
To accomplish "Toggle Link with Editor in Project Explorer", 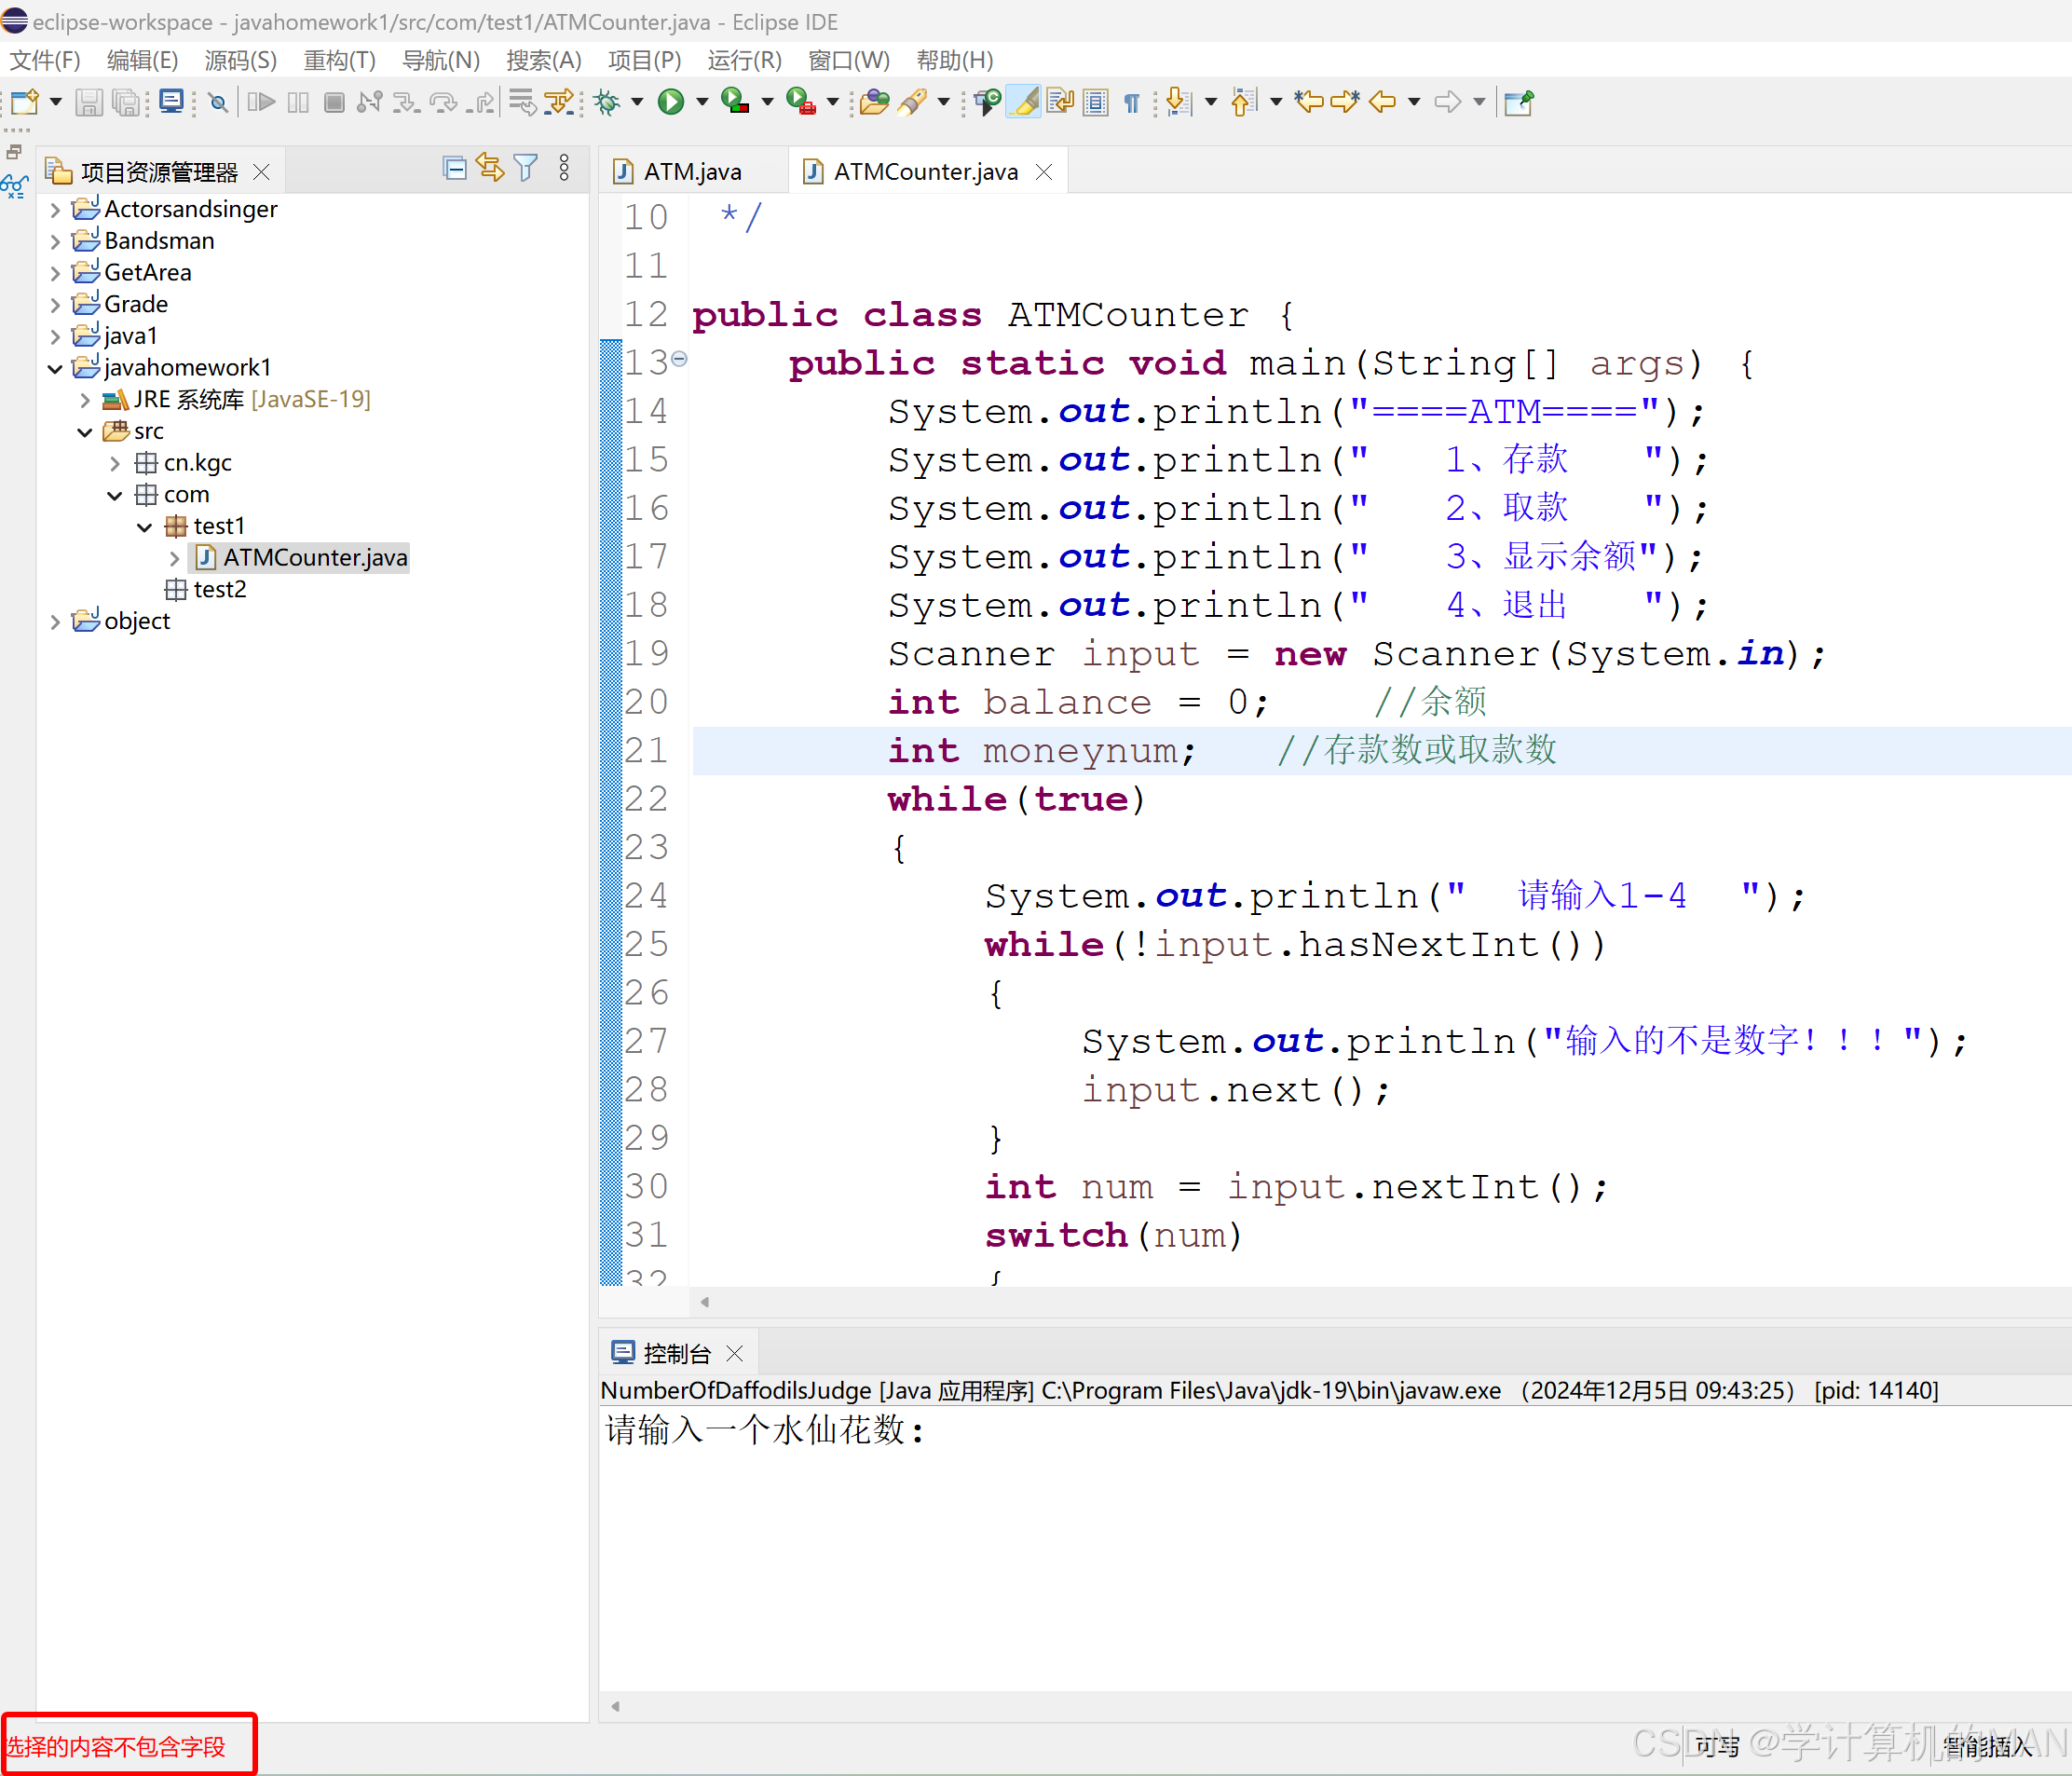I will pos(490,169).
